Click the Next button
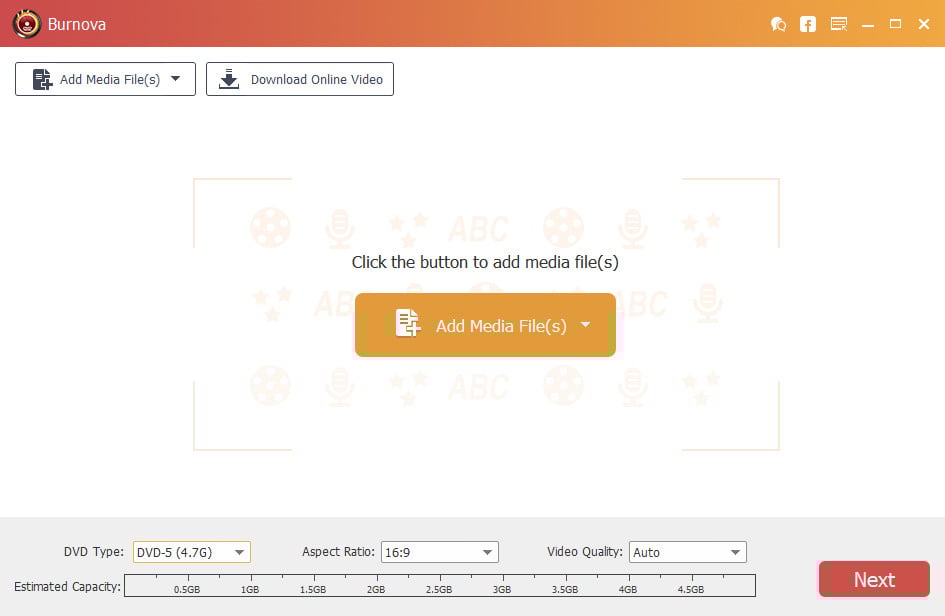Image resolution: width=945 pixels, height=616 pixels. tap(873, 579)
